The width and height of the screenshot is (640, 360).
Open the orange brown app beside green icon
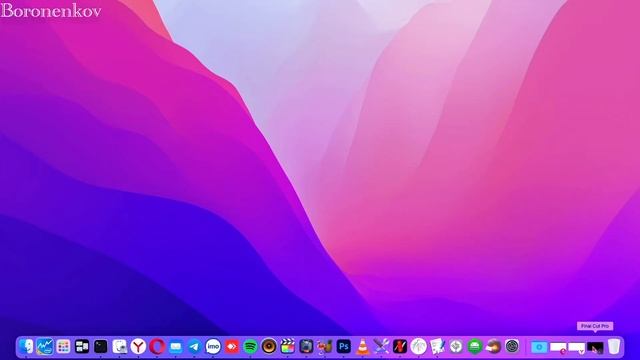[x=493, y=347]
